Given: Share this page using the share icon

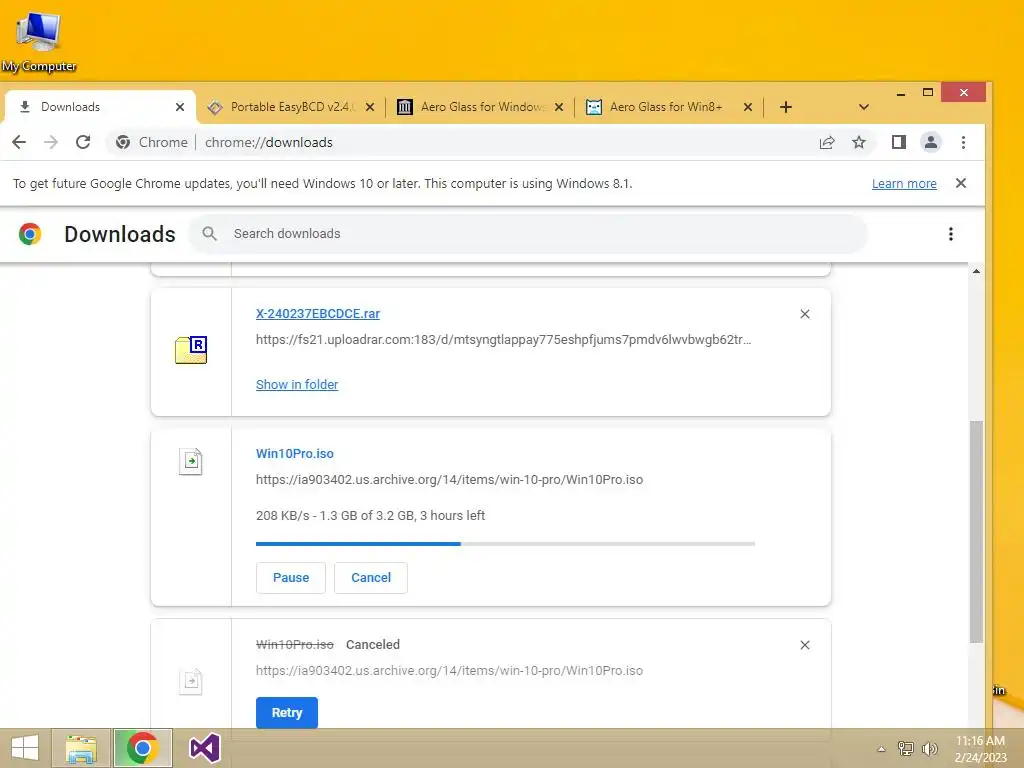Looking at the screenshot, I should click(x=827, y=142).
